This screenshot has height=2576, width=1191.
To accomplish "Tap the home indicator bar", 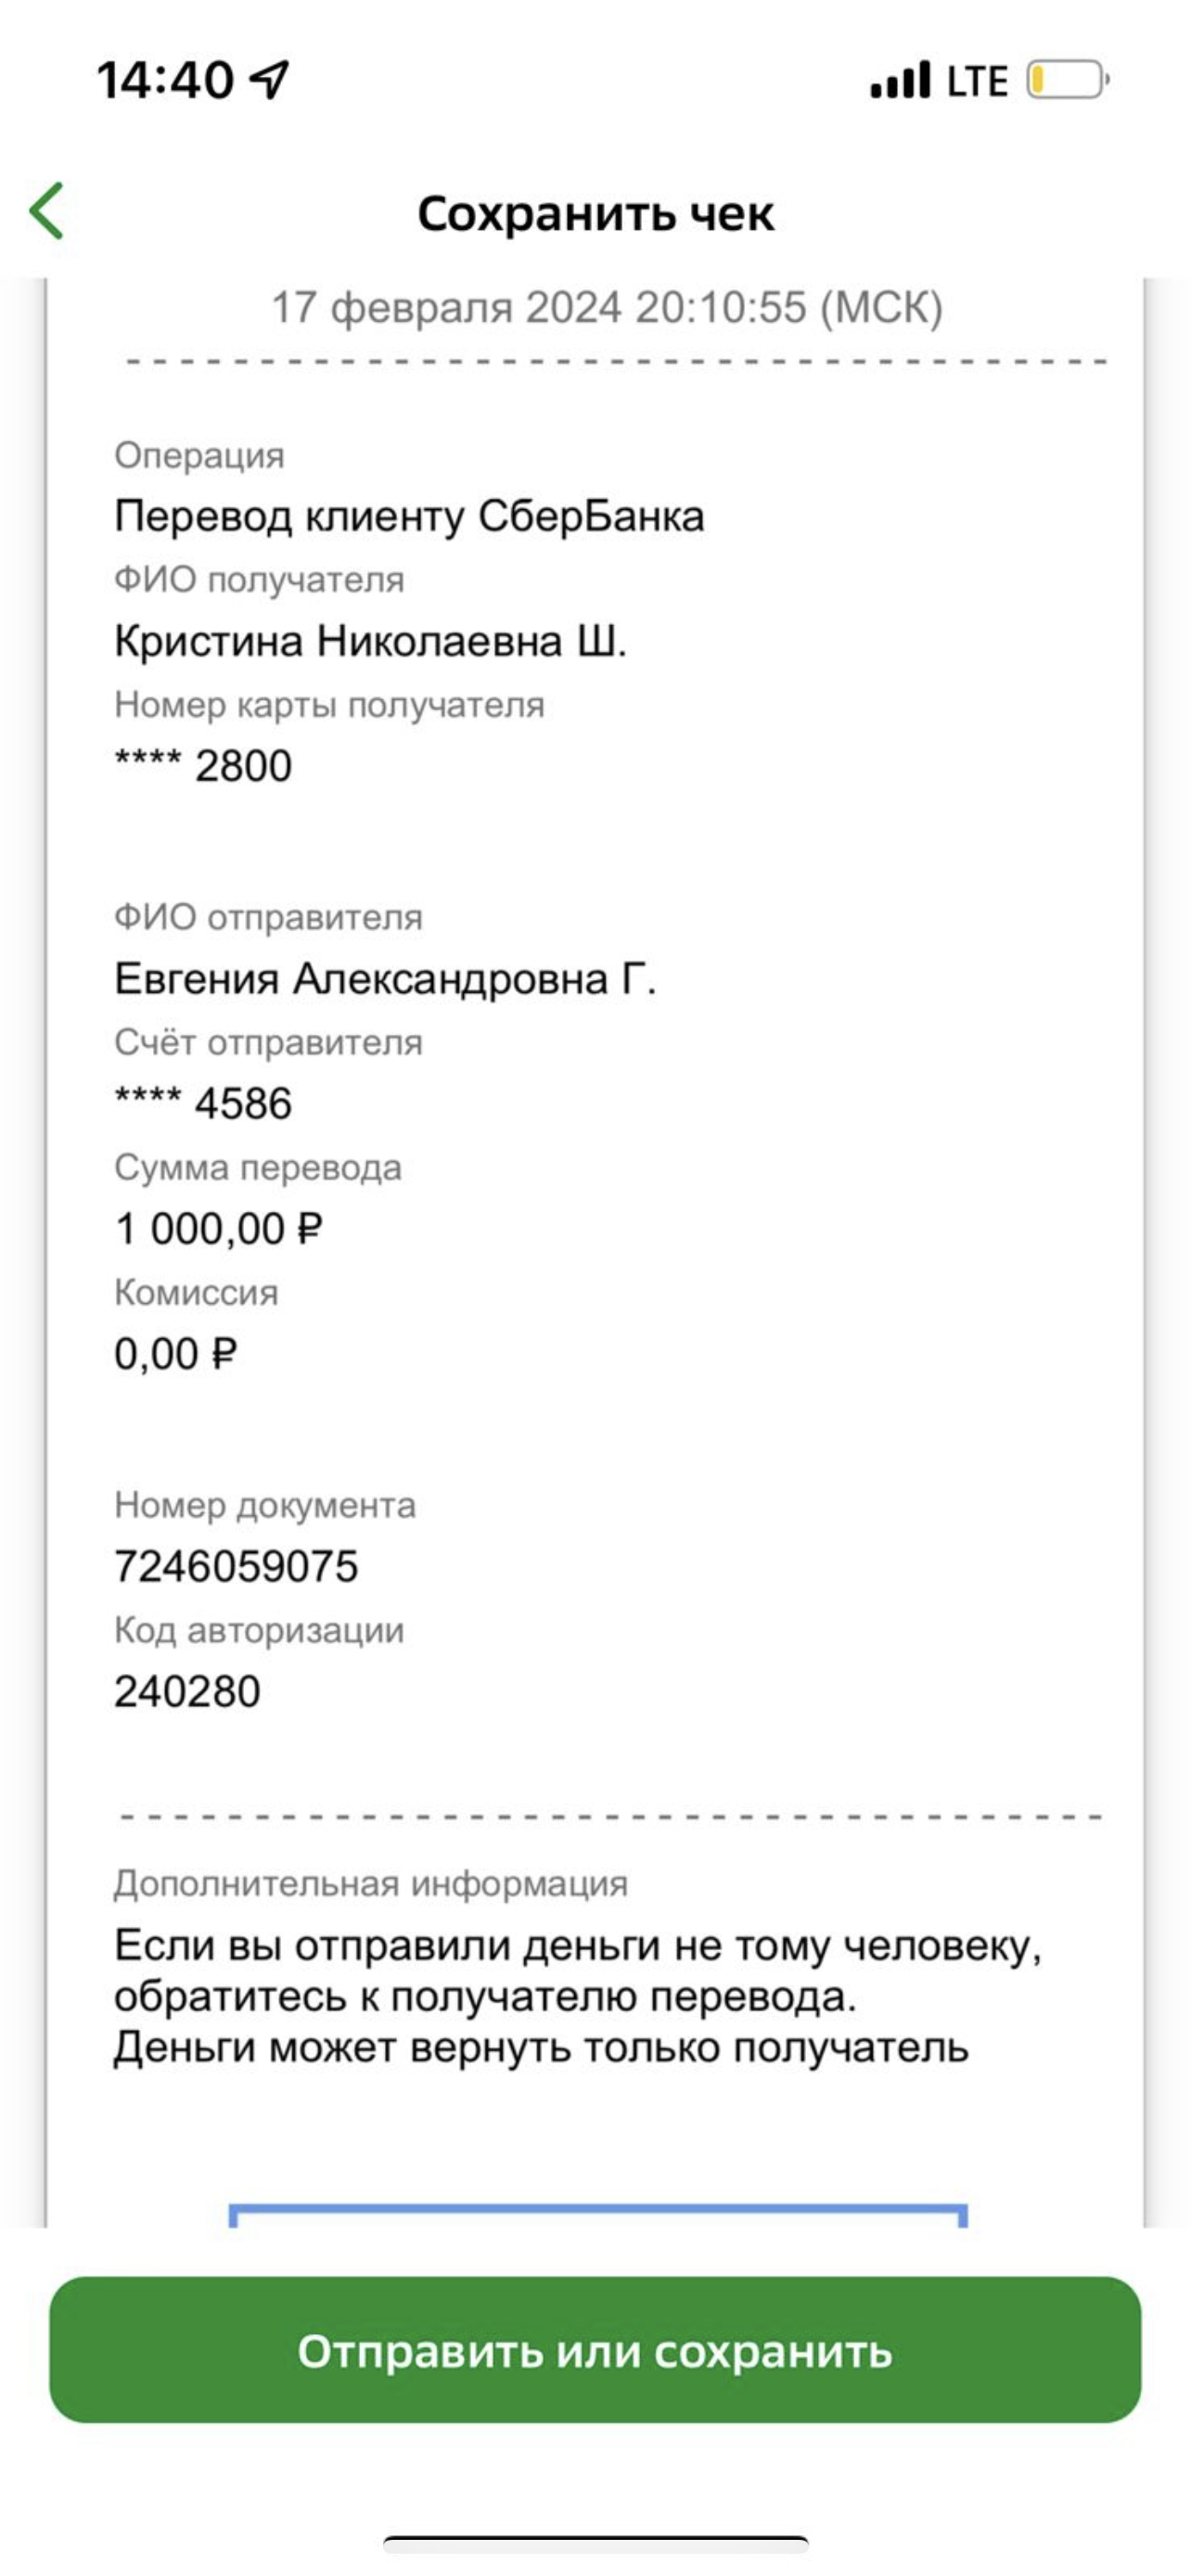I will [596, 2542].
